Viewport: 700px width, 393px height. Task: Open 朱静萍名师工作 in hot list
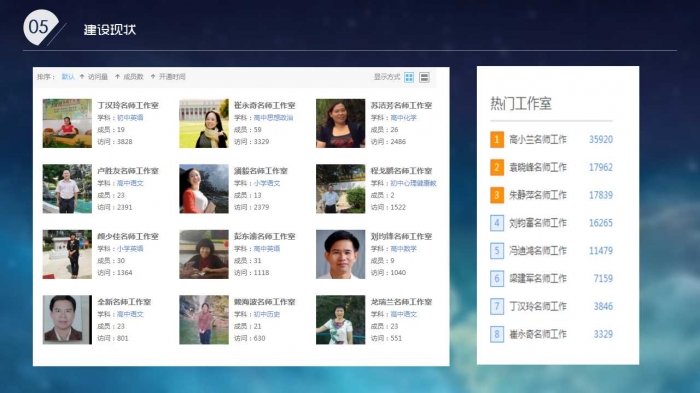pos(538,195)
